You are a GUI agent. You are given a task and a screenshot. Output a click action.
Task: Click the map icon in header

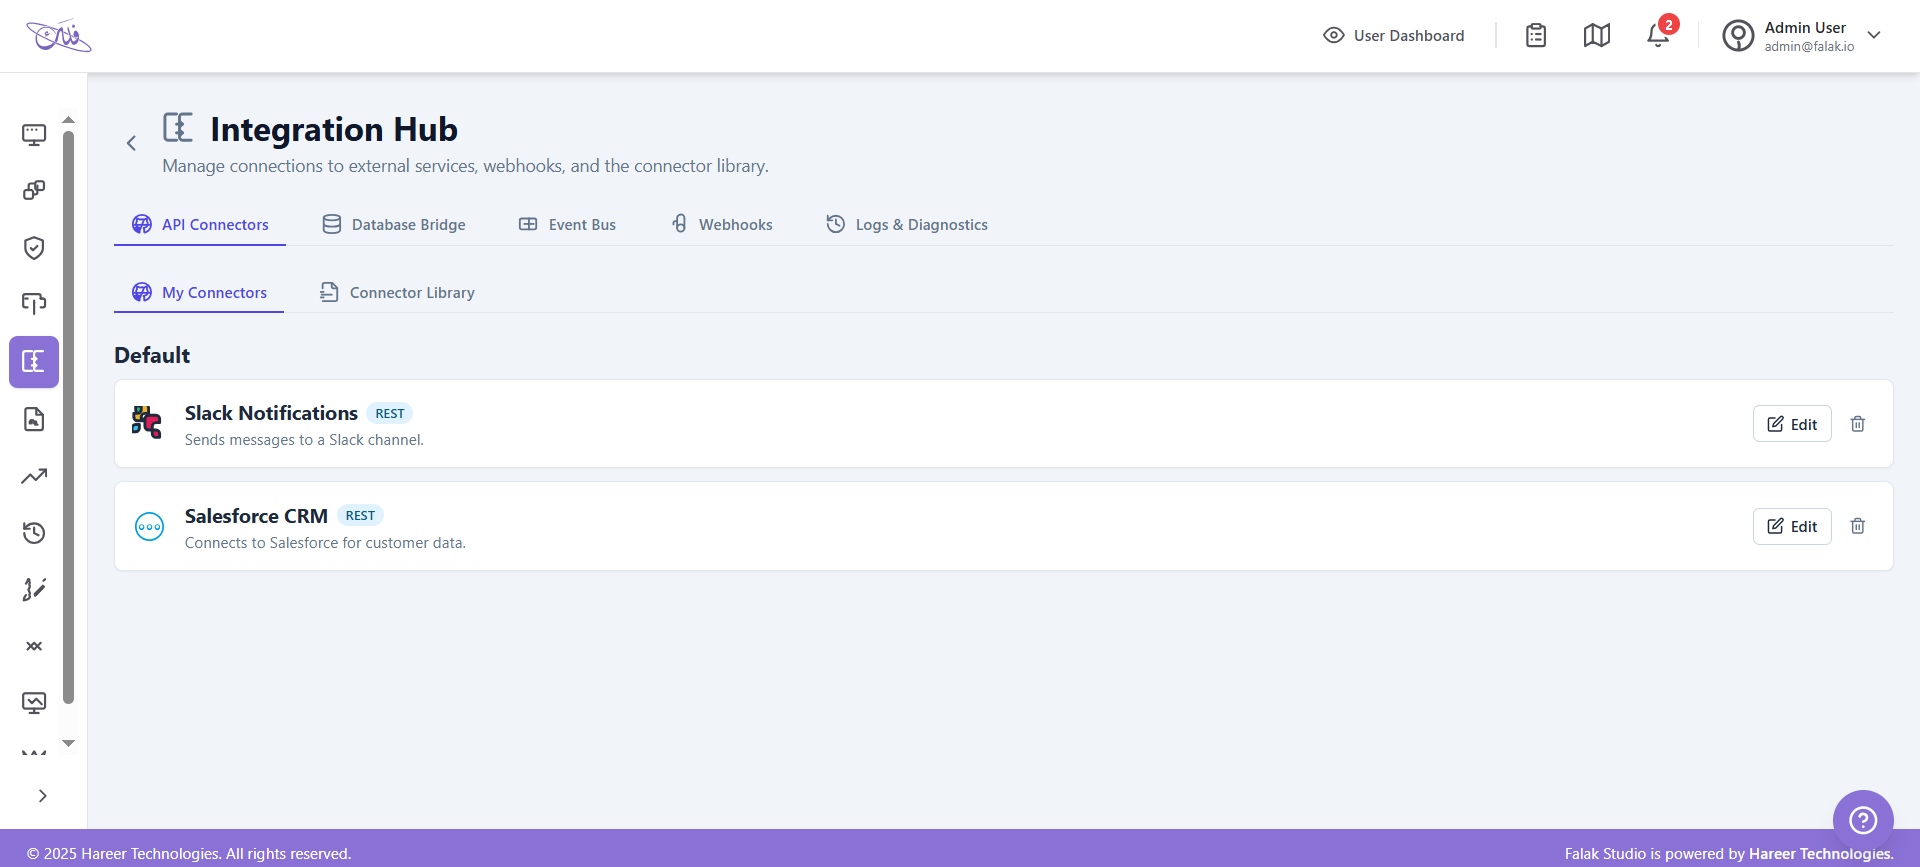click(1597, 36)
